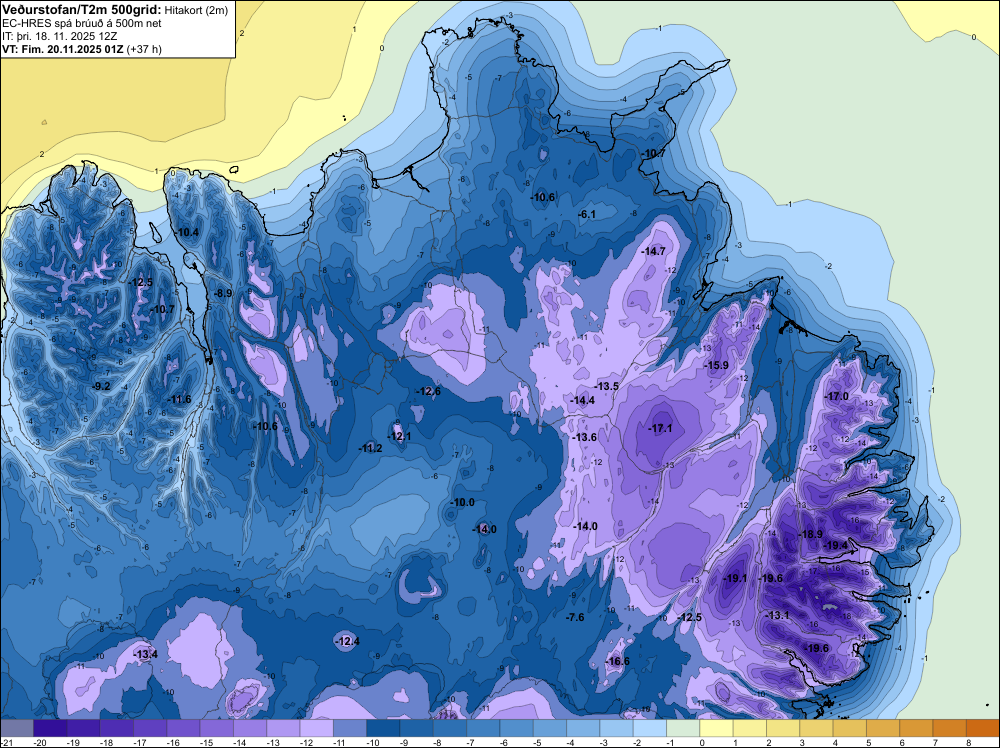Click the pale green swatch between -1 and 0

click(x=683, y=728)
